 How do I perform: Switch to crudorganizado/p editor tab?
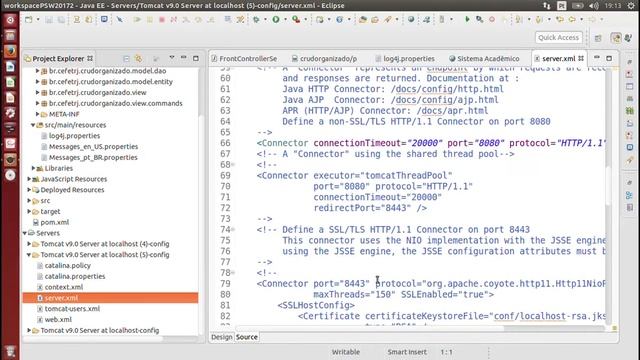point(324,59)
